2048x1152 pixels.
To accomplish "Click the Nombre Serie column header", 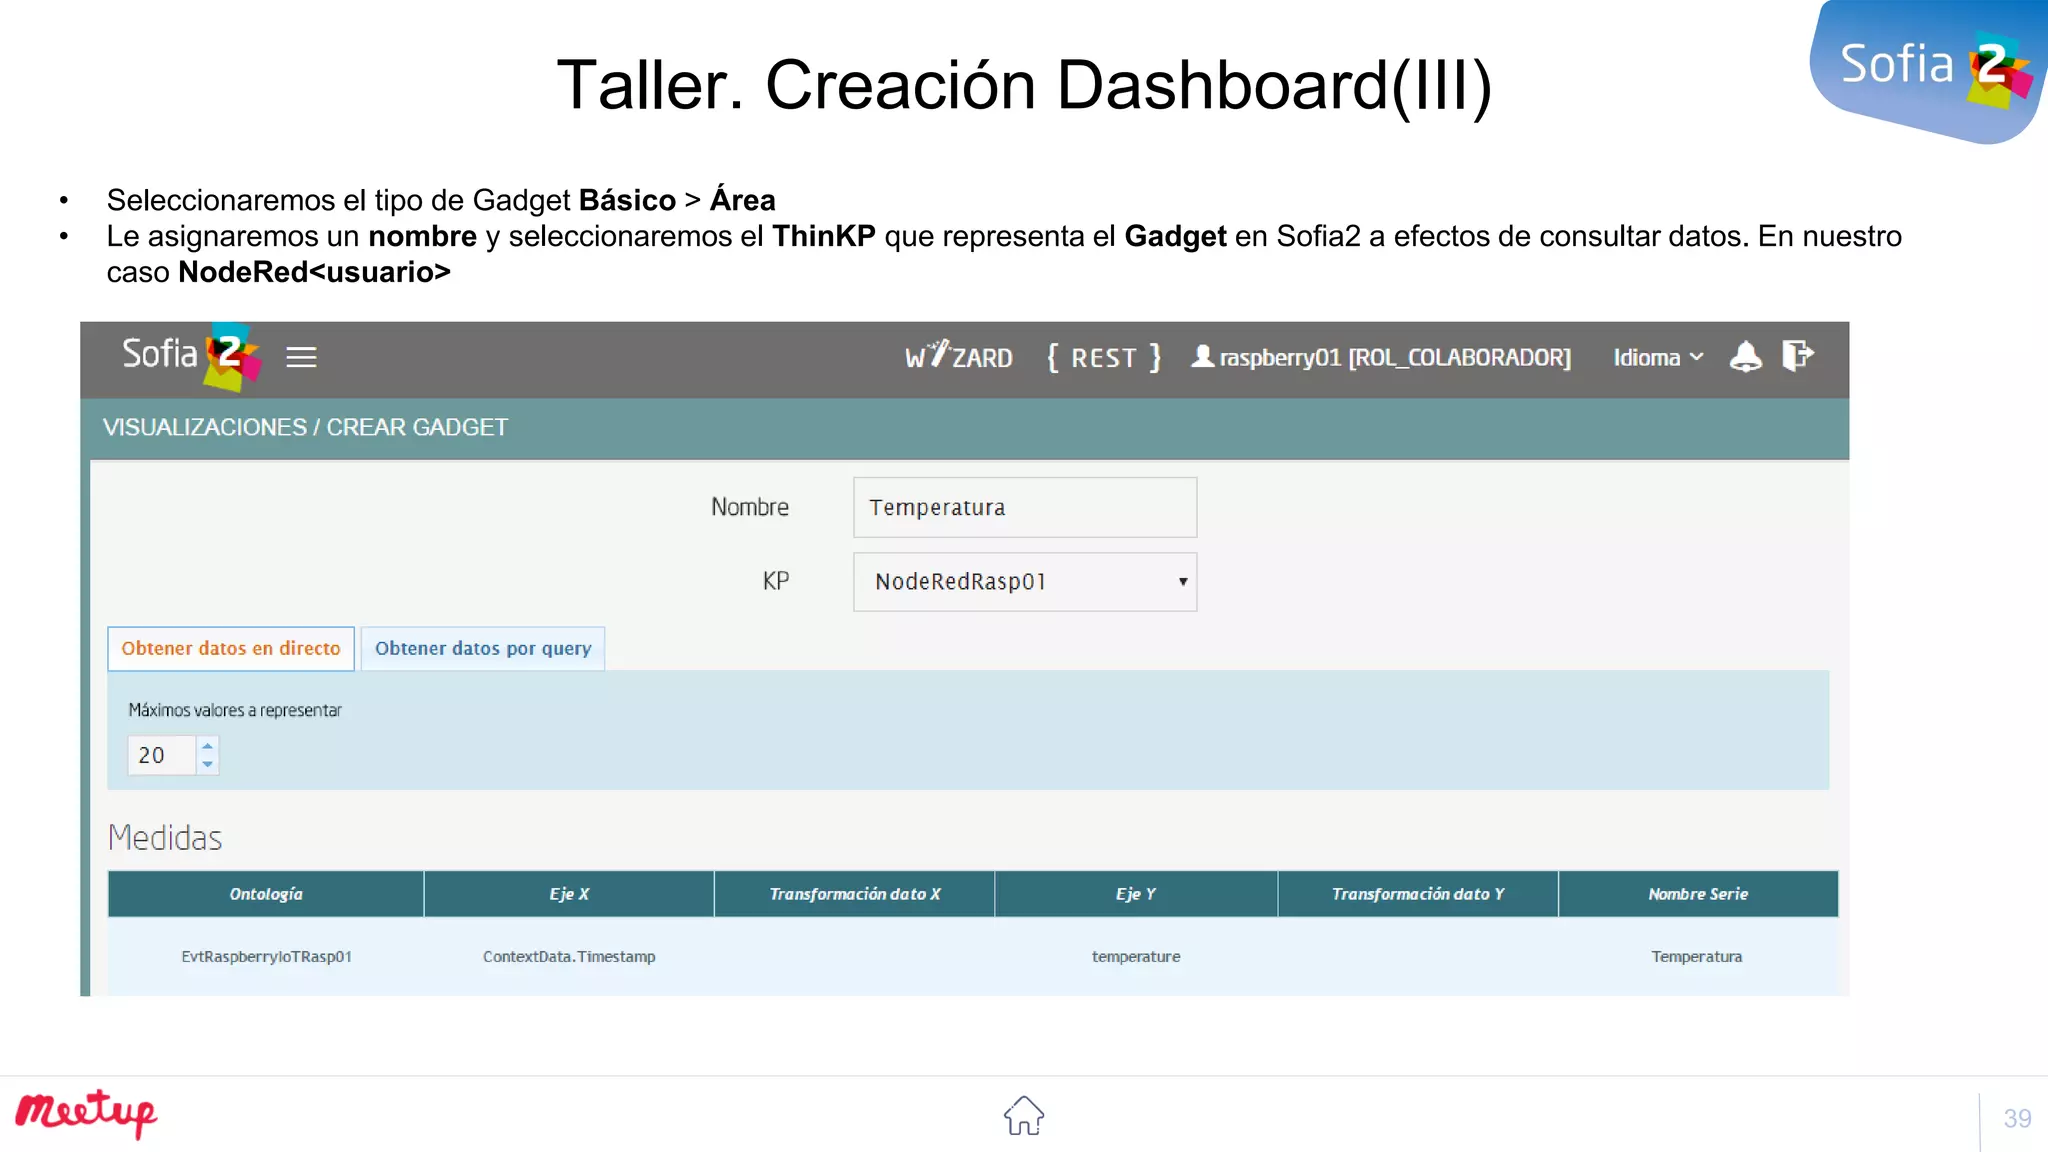I will 1698,894.
